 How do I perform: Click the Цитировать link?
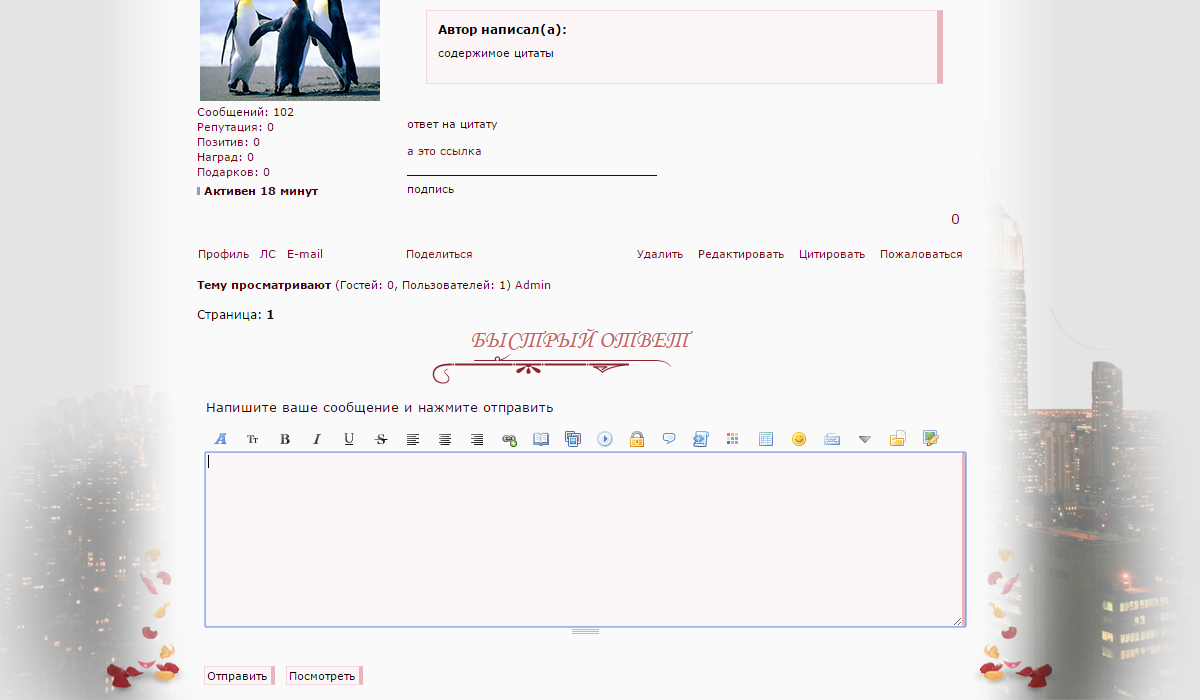832,254
